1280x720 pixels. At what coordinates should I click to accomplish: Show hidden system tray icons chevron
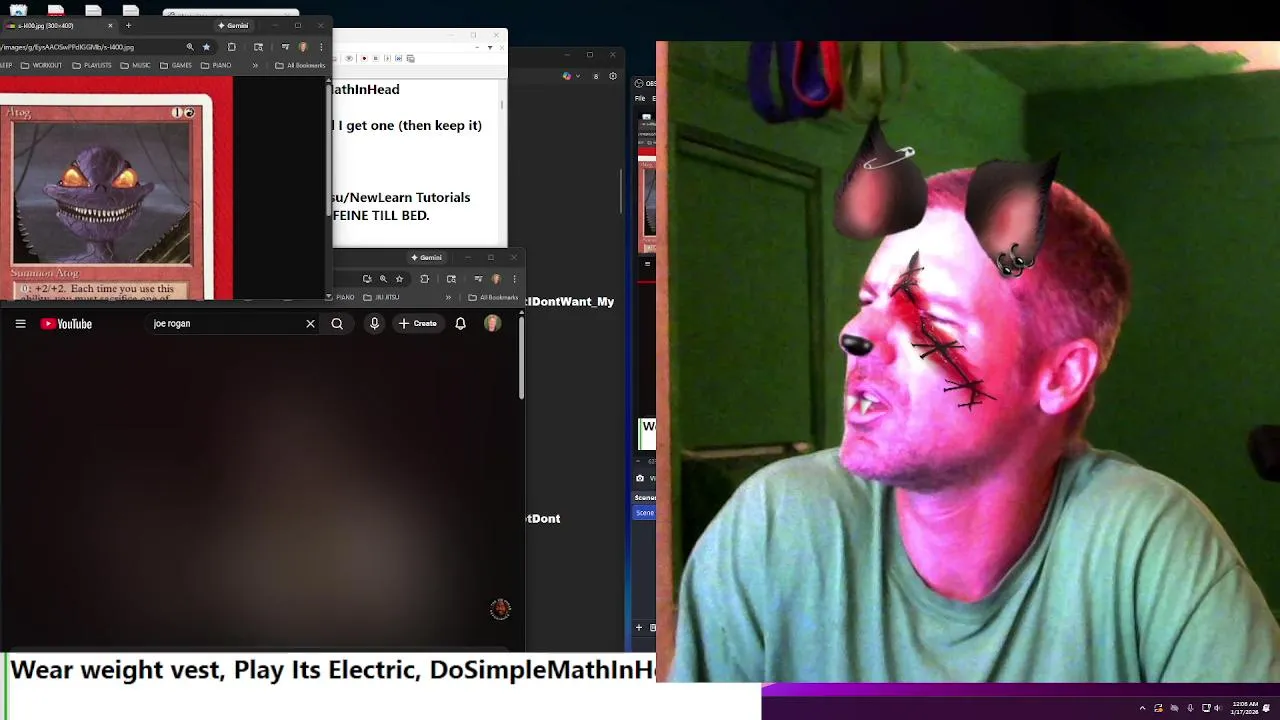1142,708
